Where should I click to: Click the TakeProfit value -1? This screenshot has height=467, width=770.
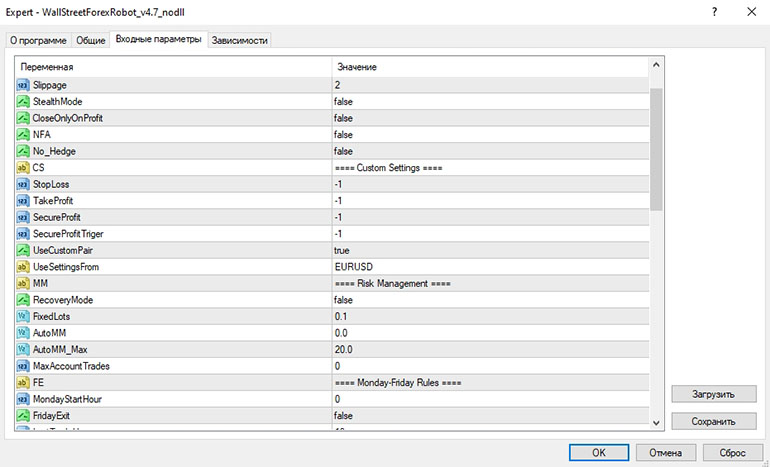click(338, 201)
